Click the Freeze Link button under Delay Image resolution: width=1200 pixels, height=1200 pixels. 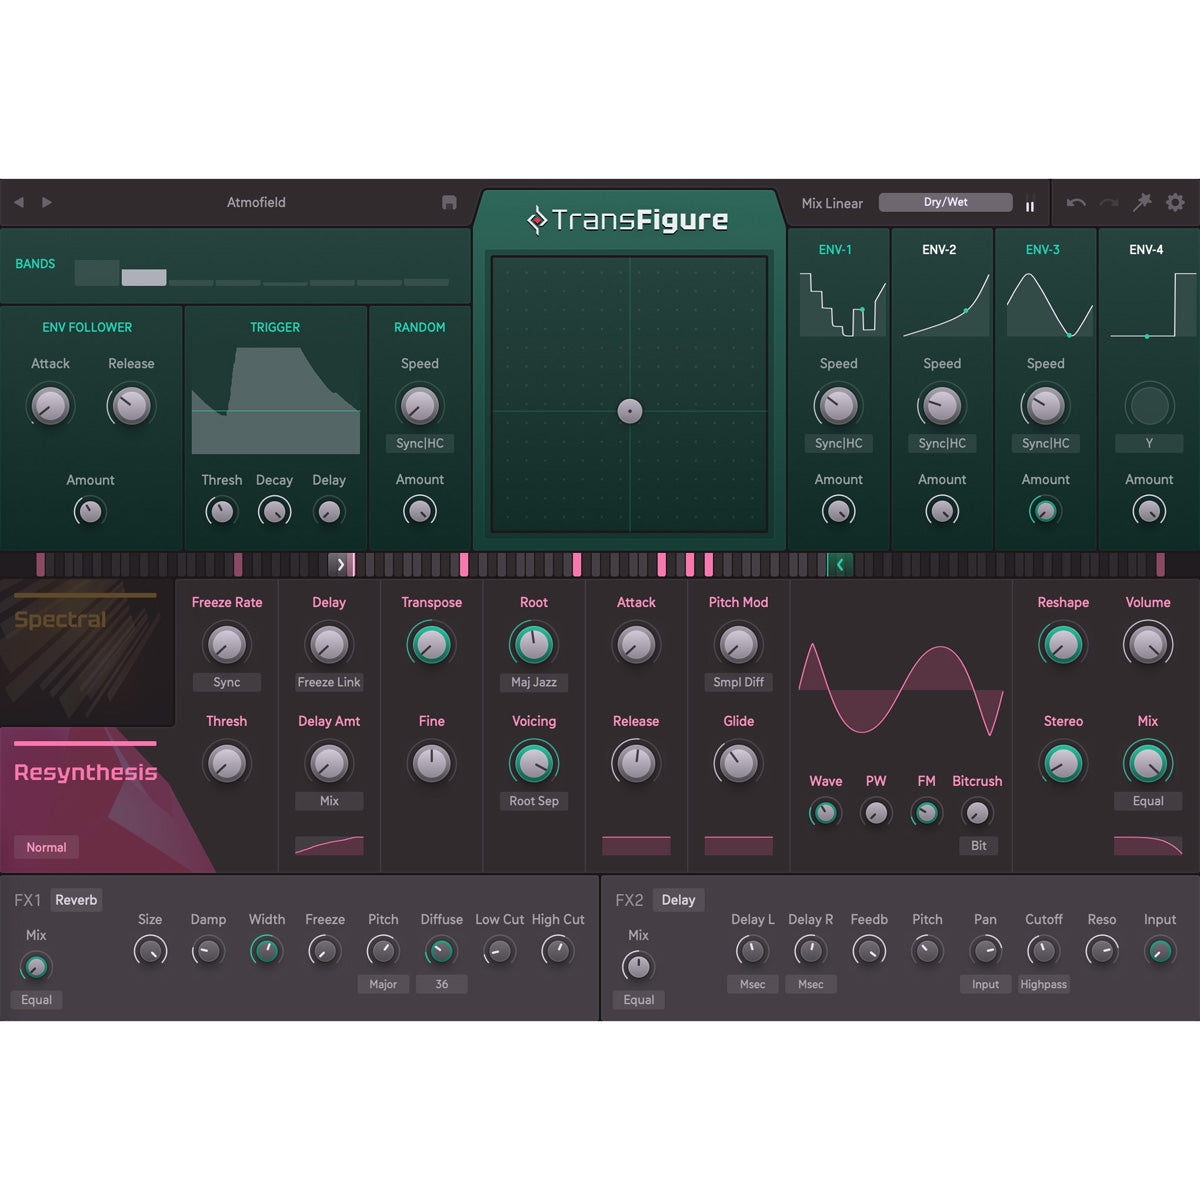329,682
